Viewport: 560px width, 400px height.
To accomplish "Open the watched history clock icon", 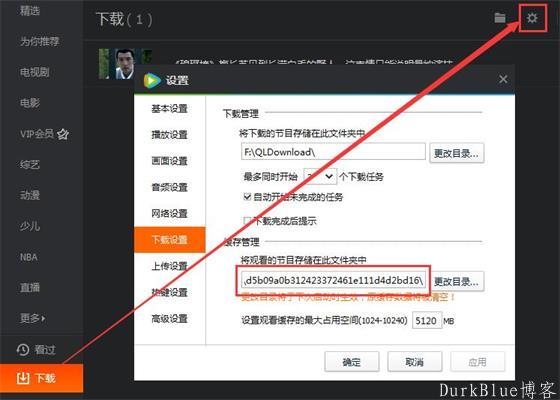I will coord(23,350).
